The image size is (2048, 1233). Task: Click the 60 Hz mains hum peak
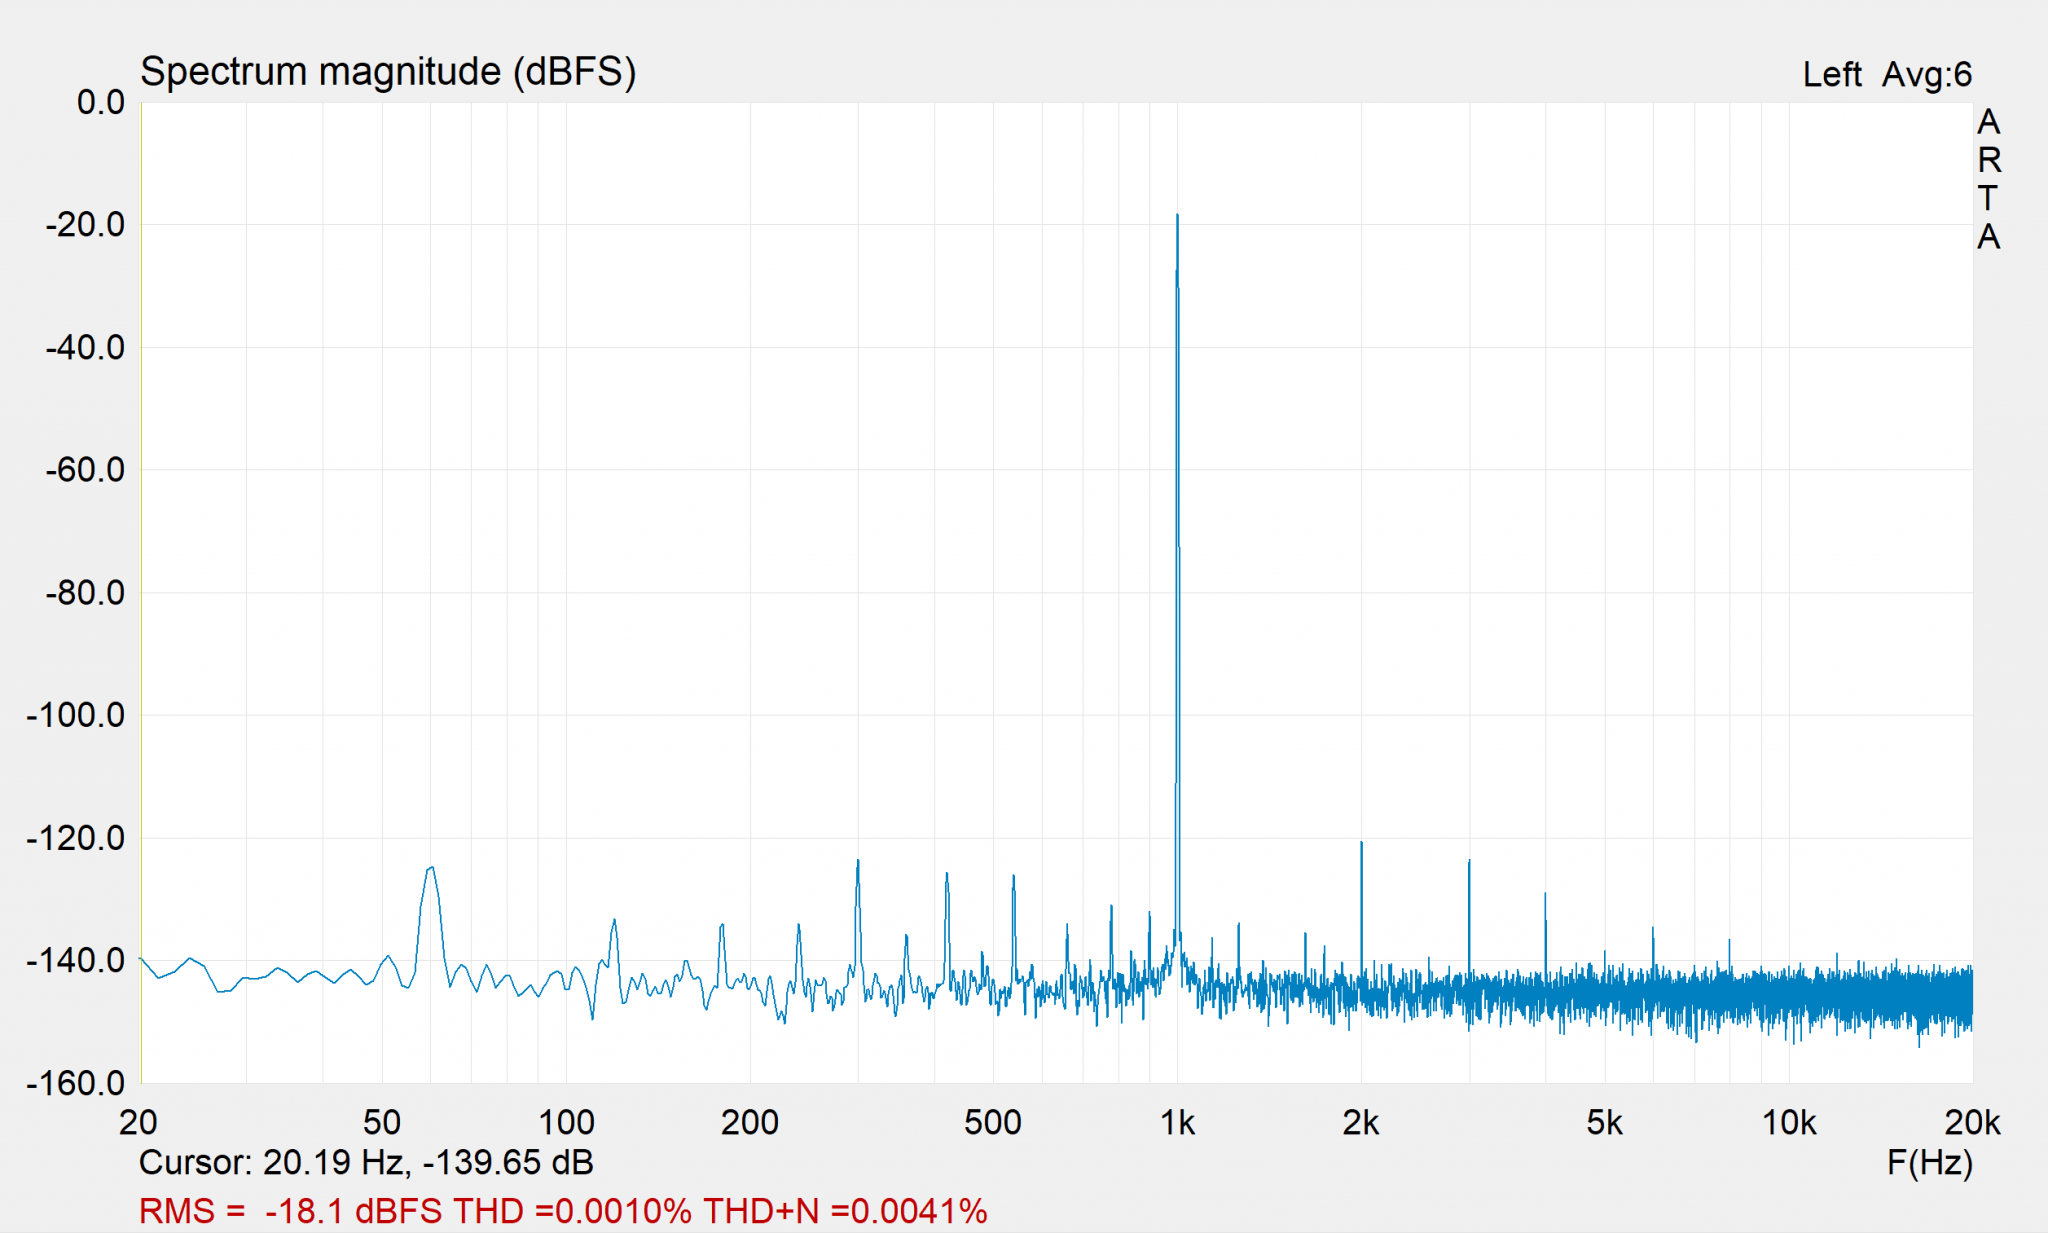click(430, 868)
